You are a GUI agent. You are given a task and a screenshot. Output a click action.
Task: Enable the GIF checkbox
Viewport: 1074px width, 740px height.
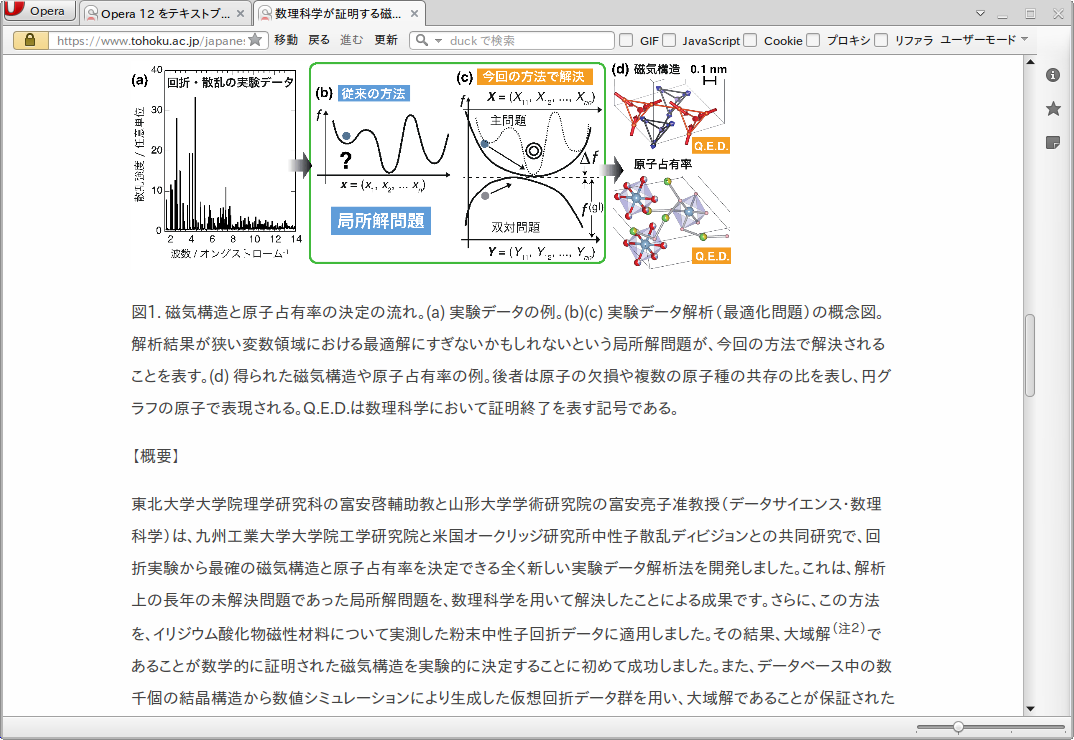click(x=626, y=40)
